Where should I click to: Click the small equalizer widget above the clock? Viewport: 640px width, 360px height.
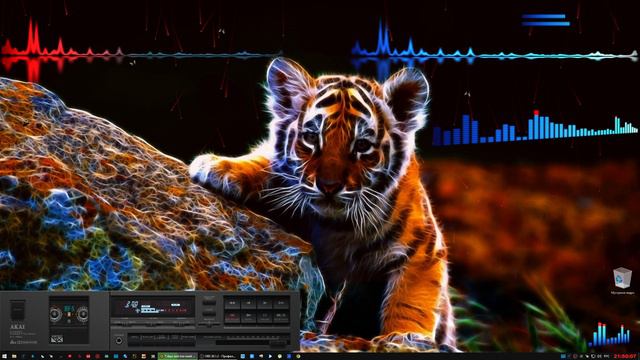pyautogui.click(x=609, y=334)
